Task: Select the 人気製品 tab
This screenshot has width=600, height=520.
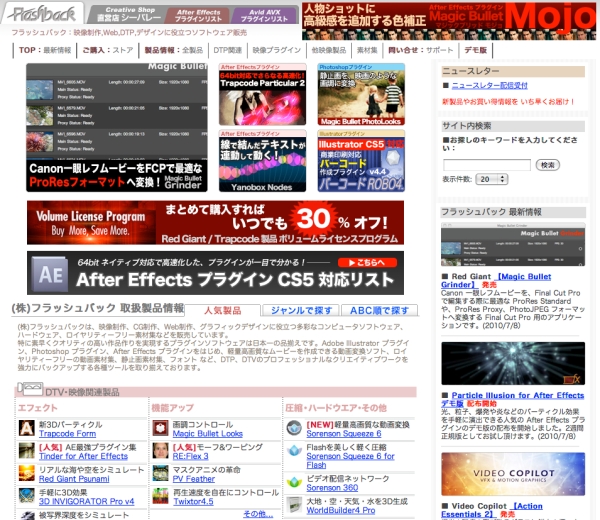Action: (225, 311)
